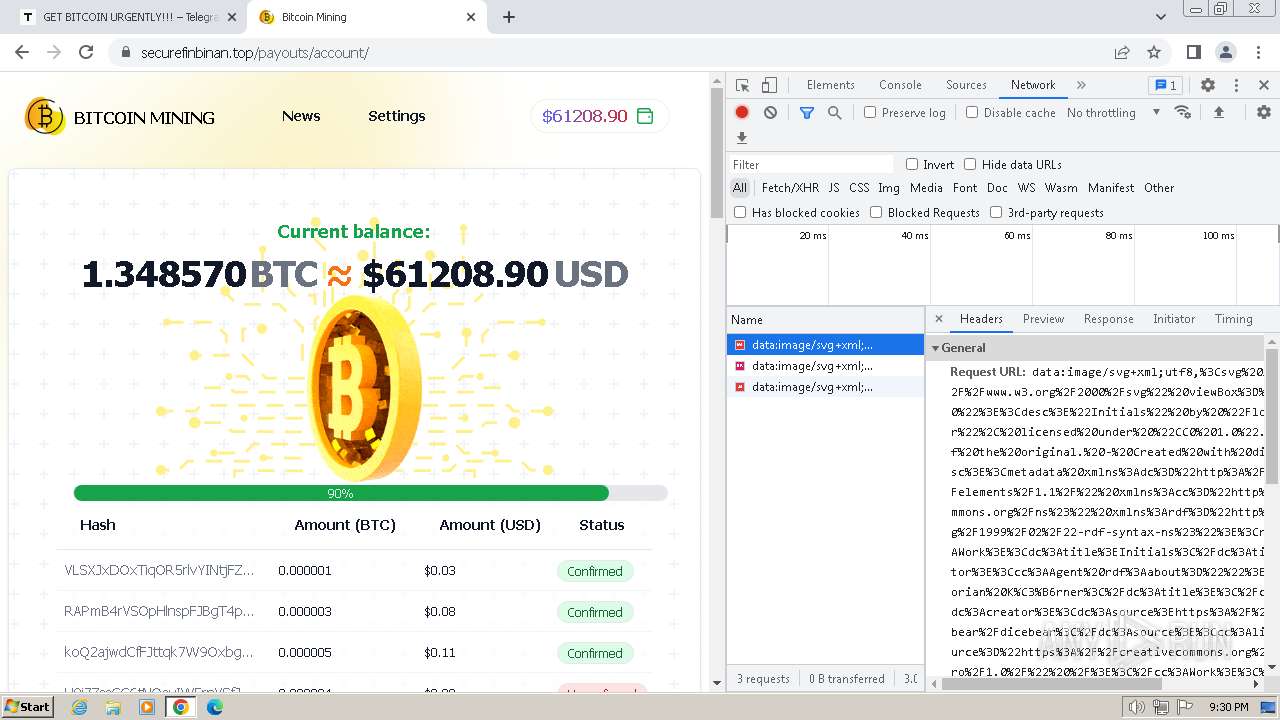
Task: Filter requests by WS type
Action: click(x=1026, y=188)
